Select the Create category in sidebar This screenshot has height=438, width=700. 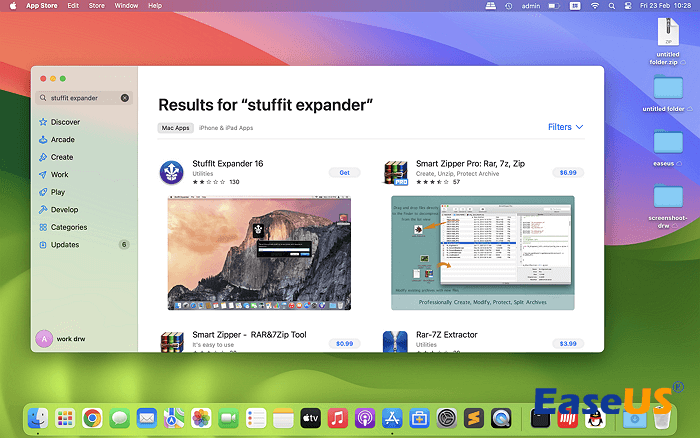61,157
